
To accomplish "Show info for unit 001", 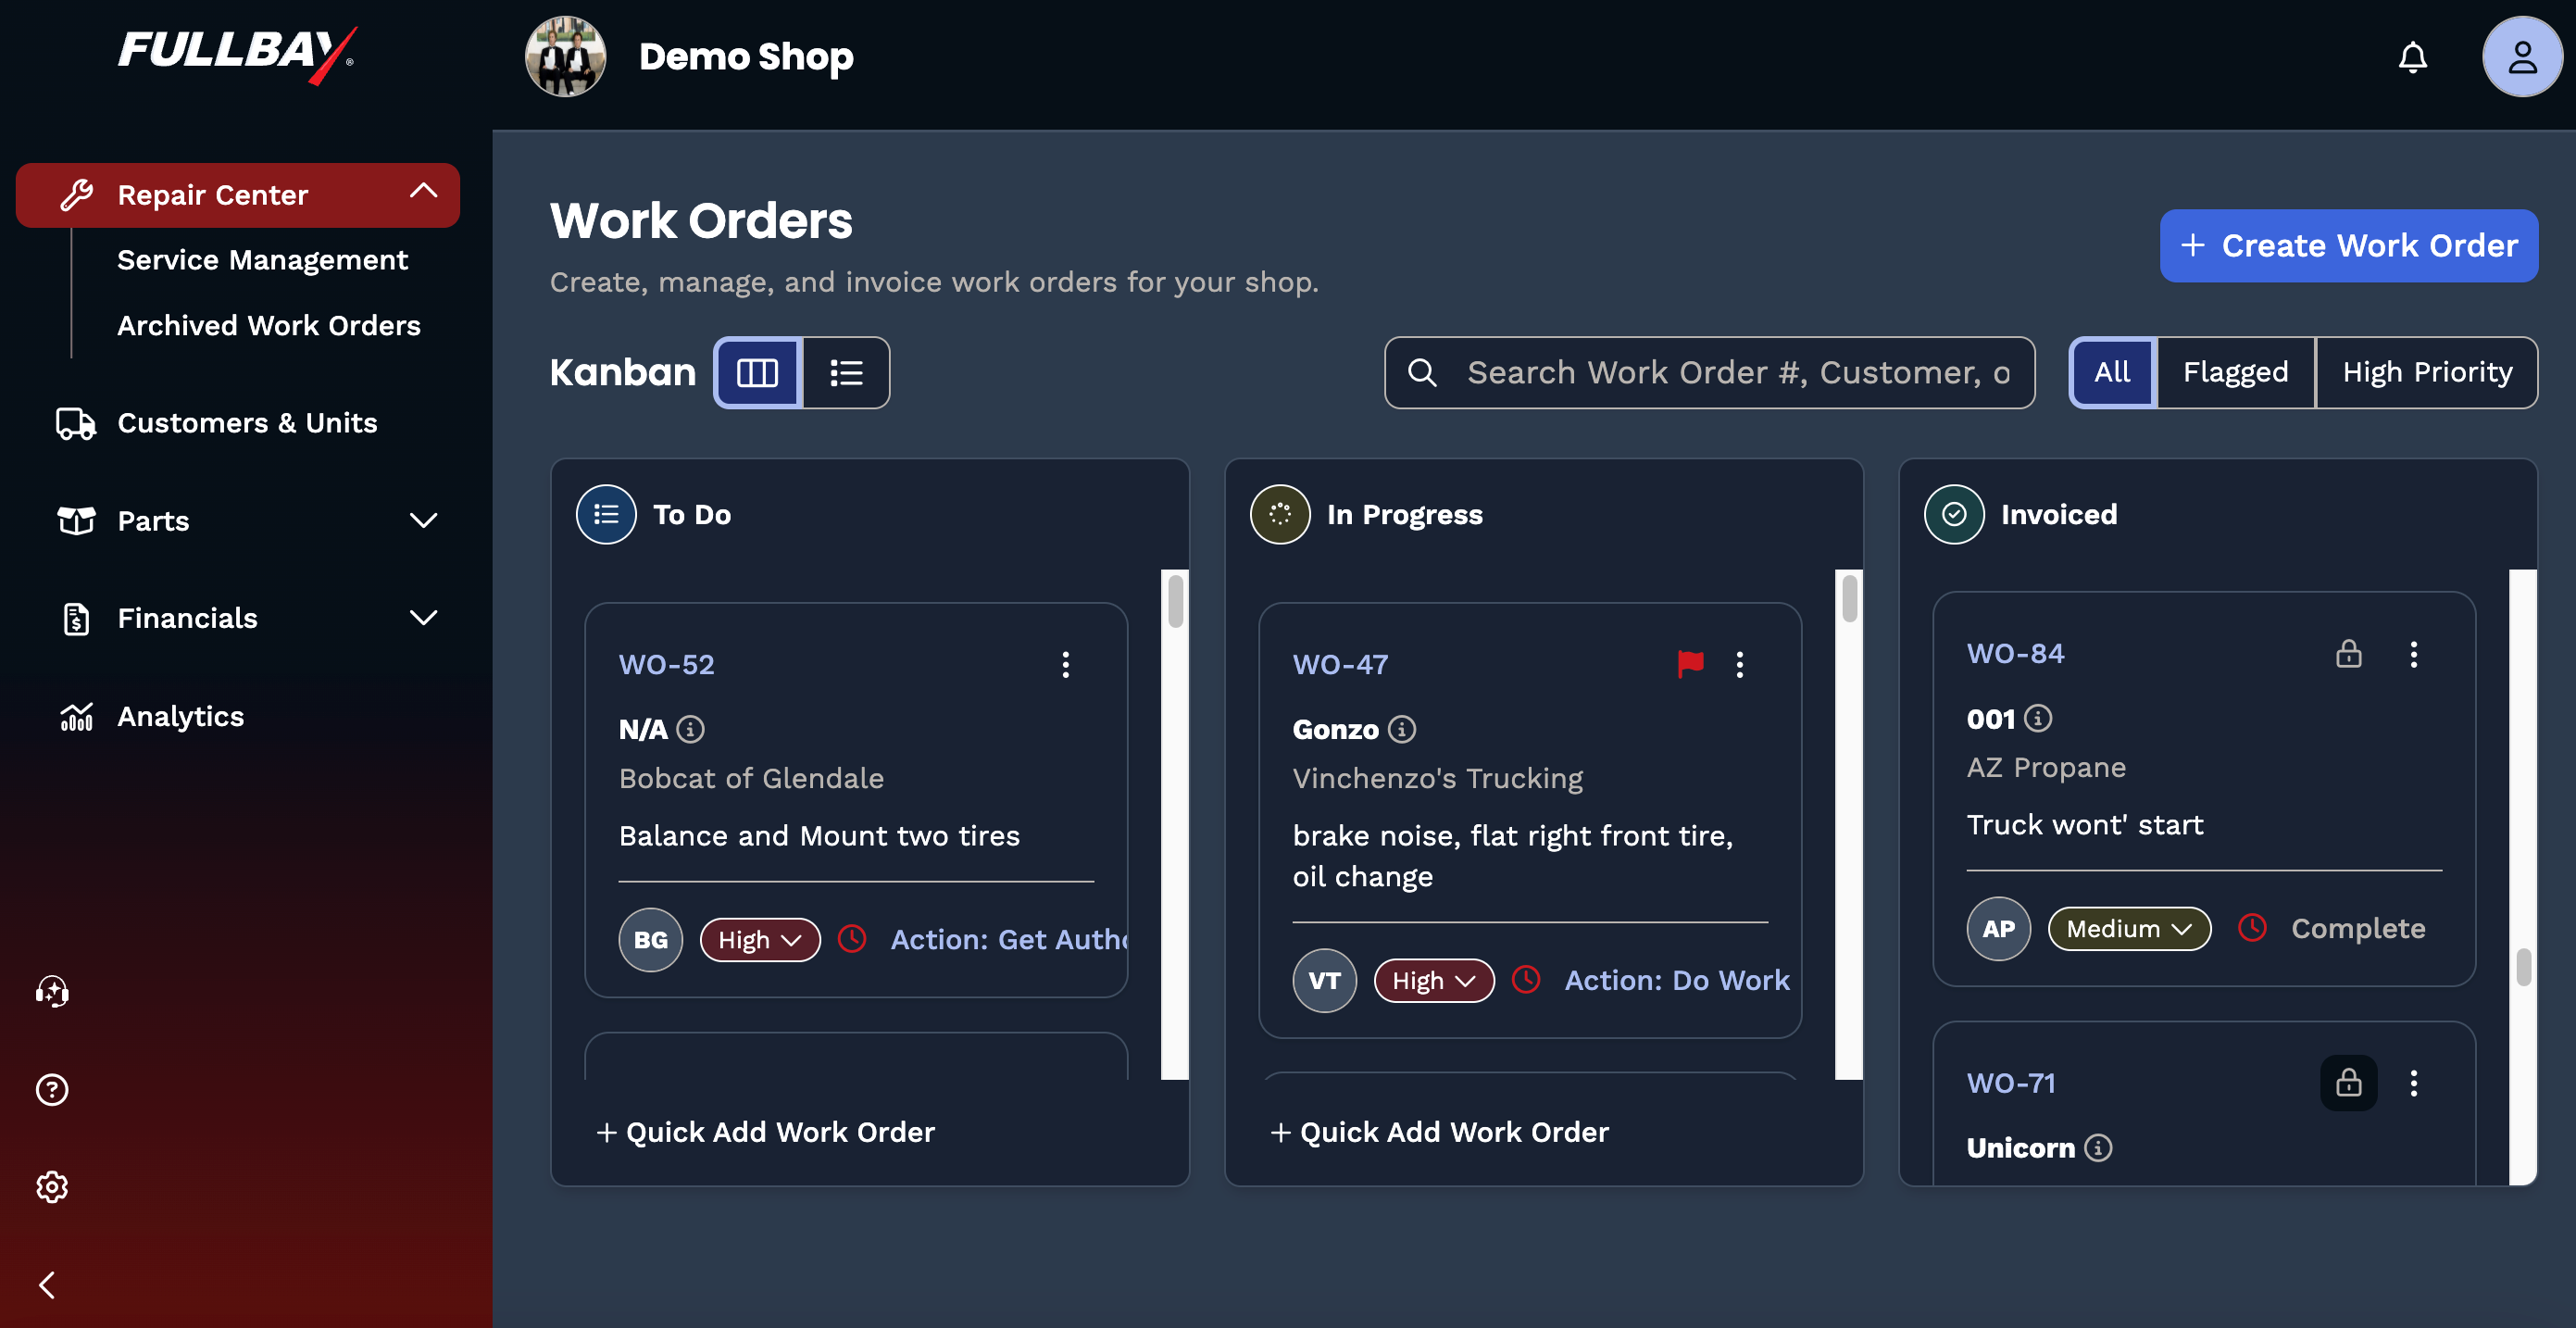I will click(x=2038, y=719).
